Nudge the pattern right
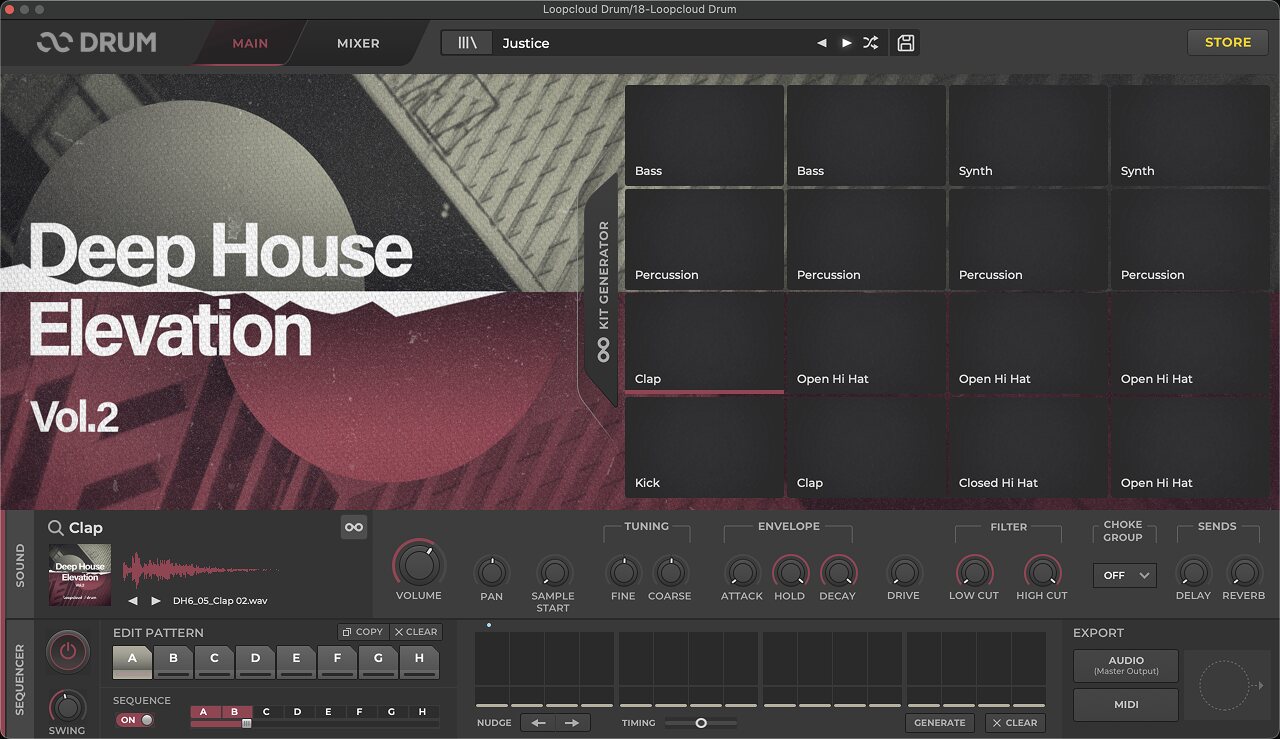Screen dimensions: 1280x739 pyautogui.click(x=572, y=722)
